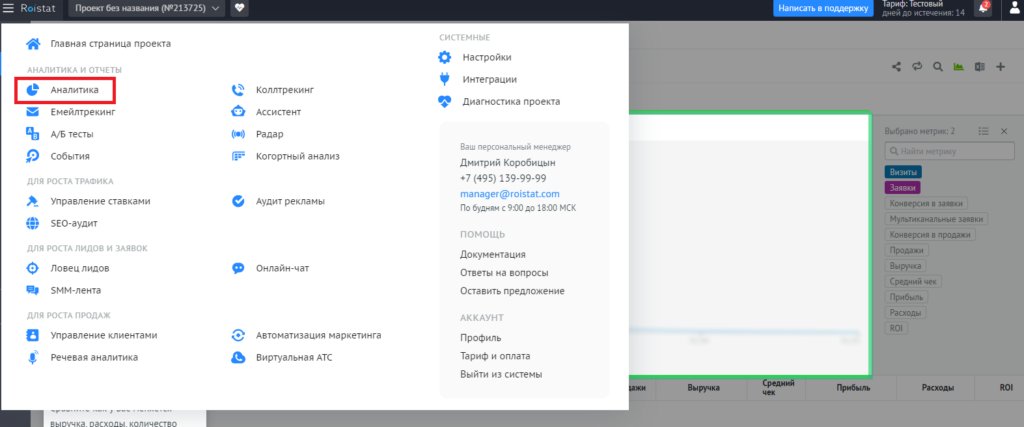This screenshot has height=427, width=1024.
Task: Click the Ловец лидов target icon
Action: (x=33, y=268)
